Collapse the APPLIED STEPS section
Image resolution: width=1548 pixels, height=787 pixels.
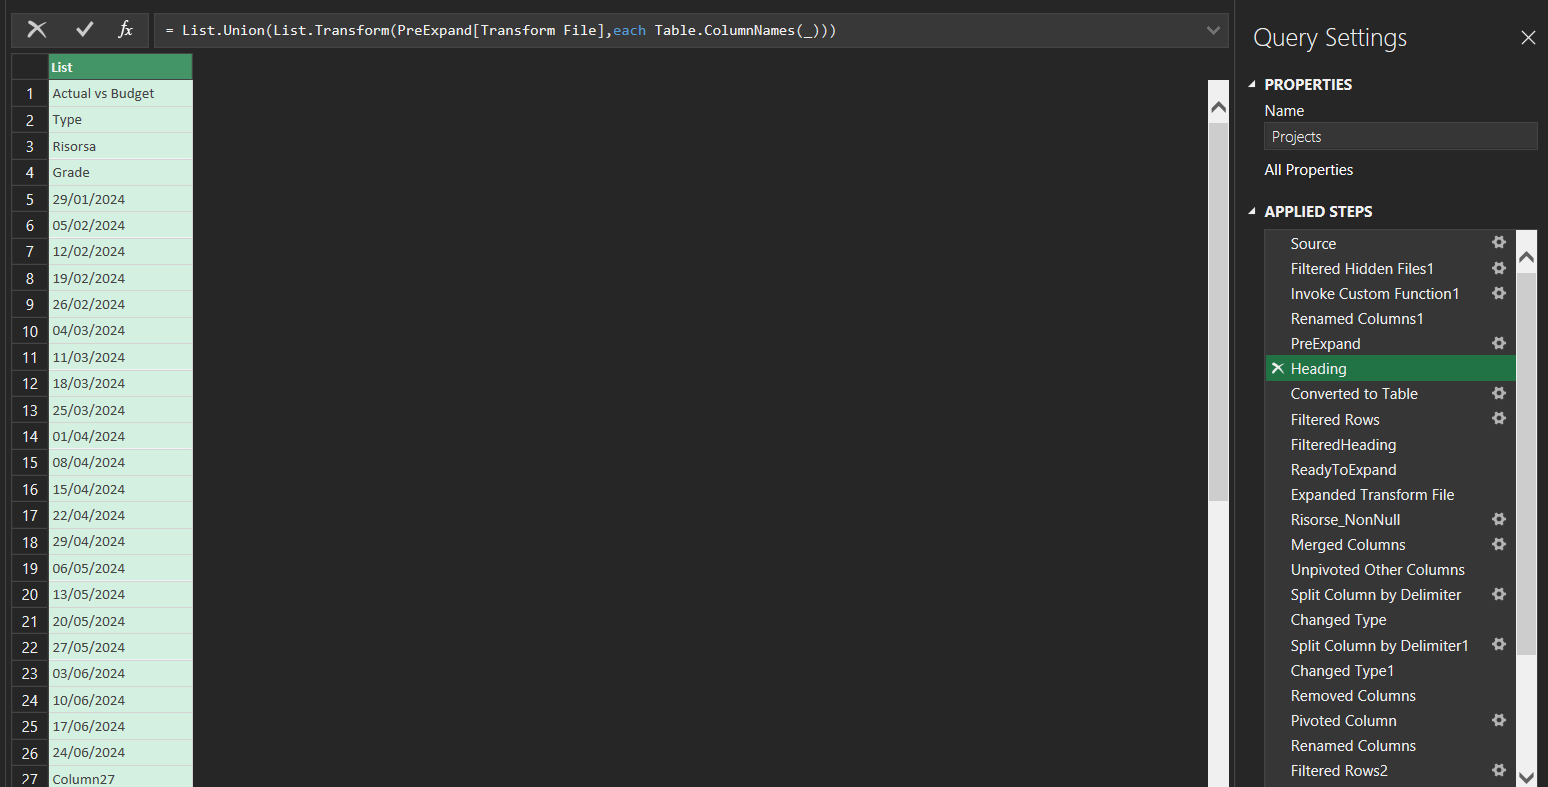[1252, 212]
